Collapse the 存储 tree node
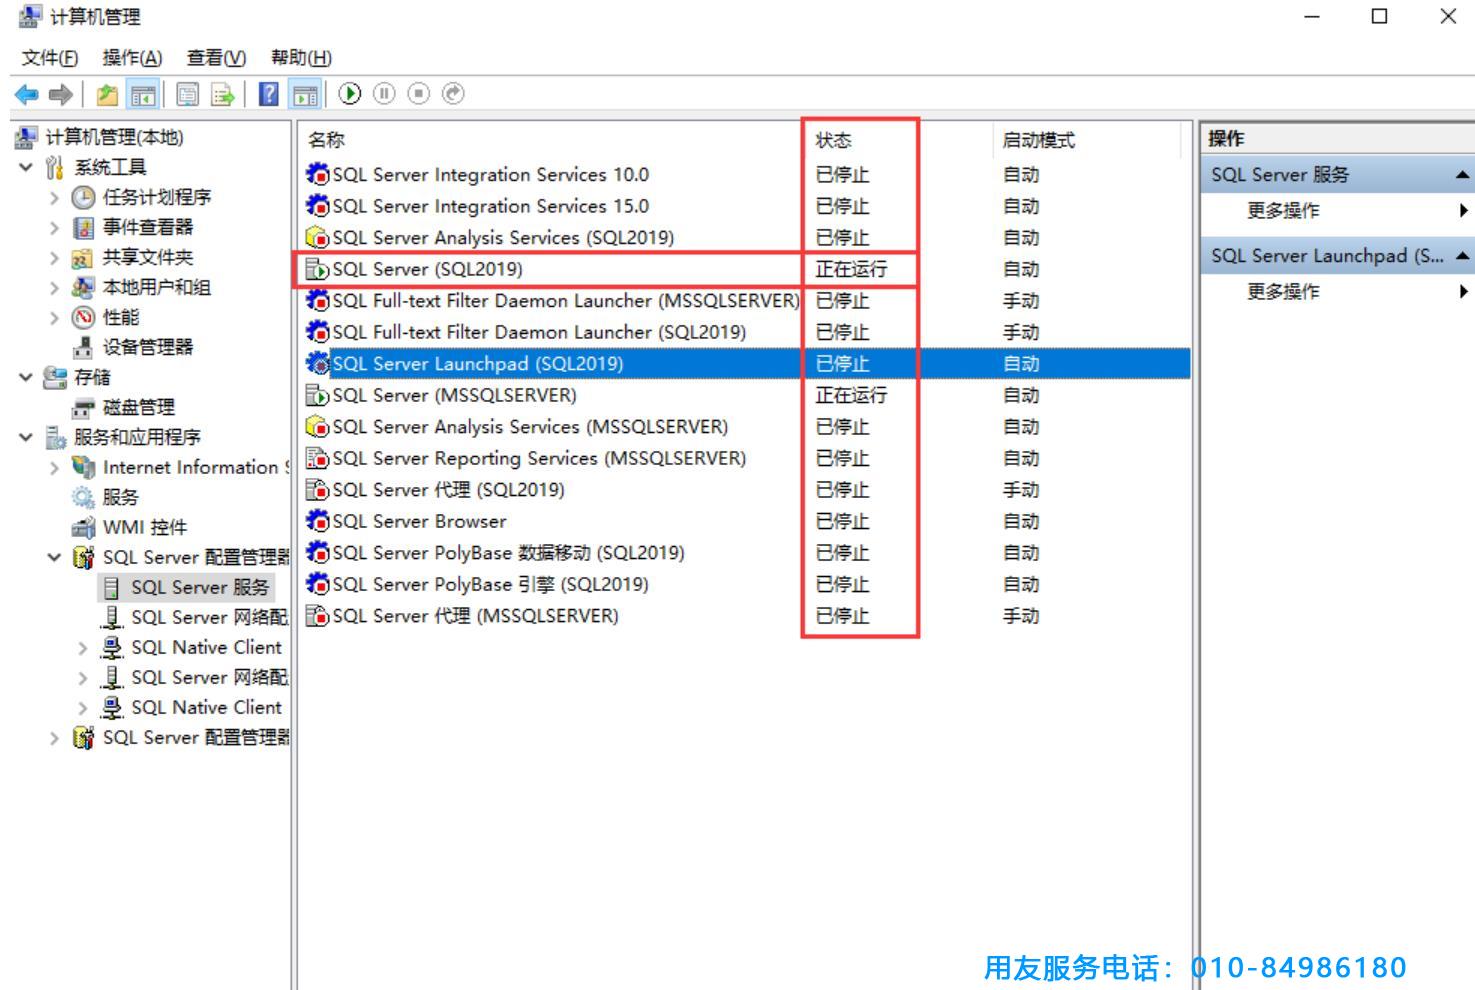This screenshot has height=990, width=1475. point(26,377)
